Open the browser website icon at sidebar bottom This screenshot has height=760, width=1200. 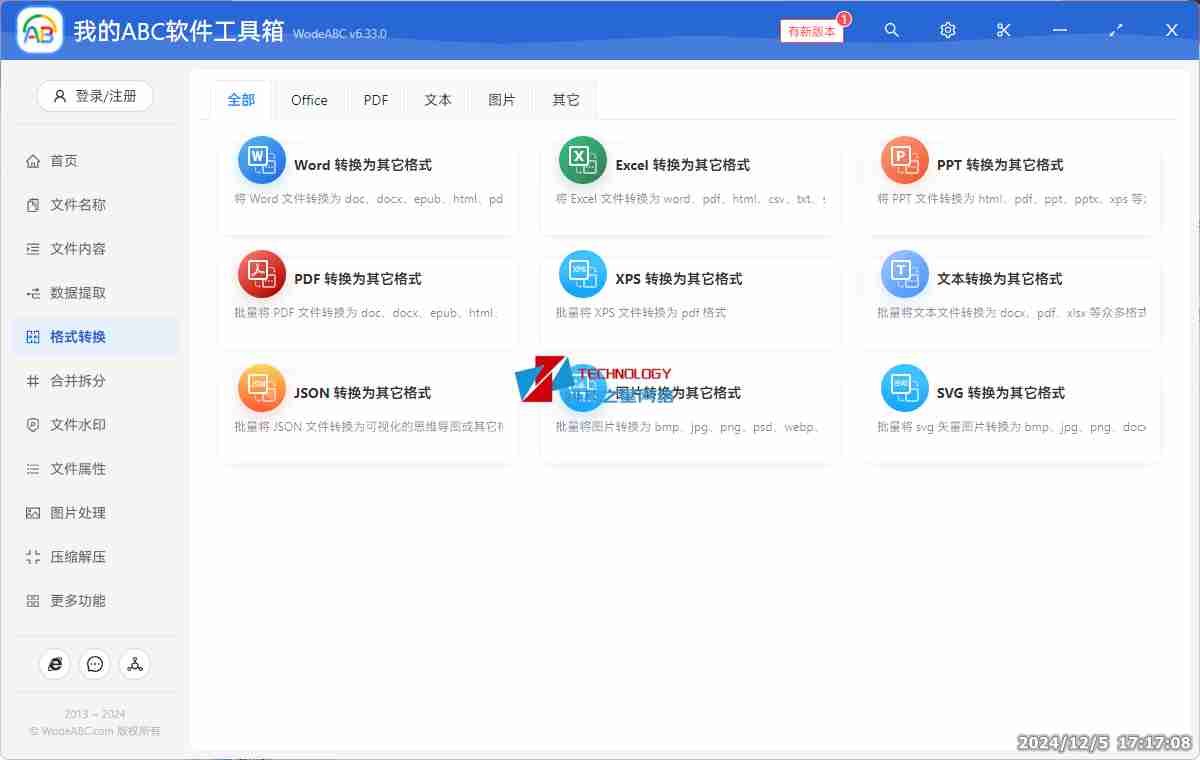point(55,663)
